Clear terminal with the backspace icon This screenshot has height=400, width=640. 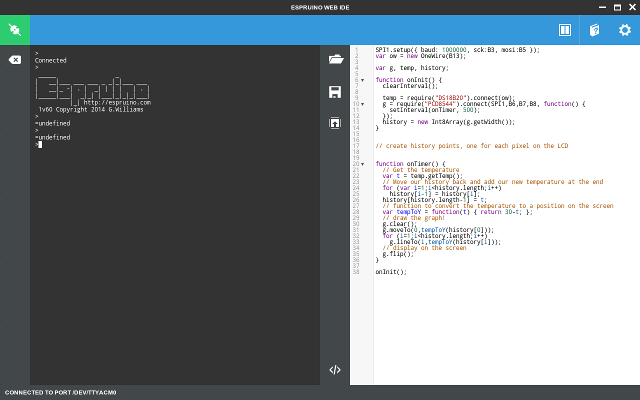(15, 60)
